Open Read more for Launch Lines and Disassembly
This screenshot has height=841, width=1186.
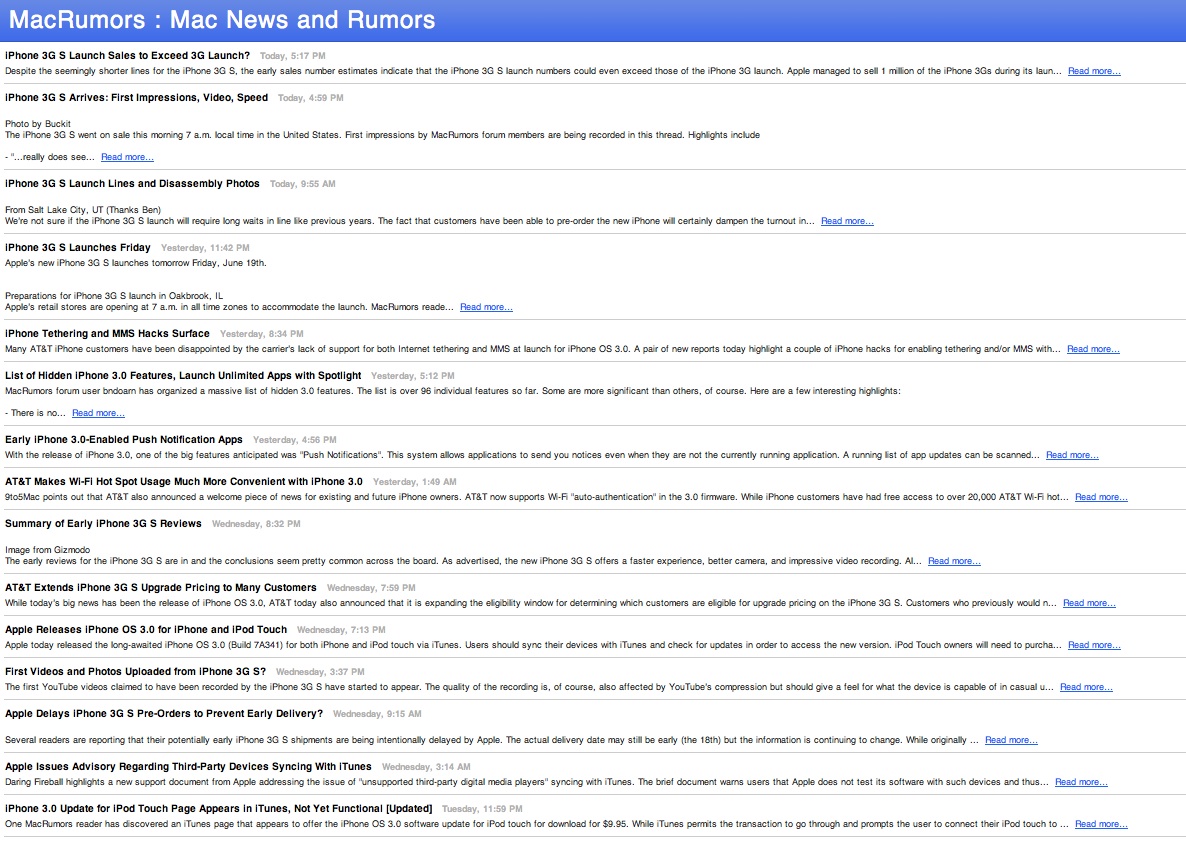click(847, 222)
